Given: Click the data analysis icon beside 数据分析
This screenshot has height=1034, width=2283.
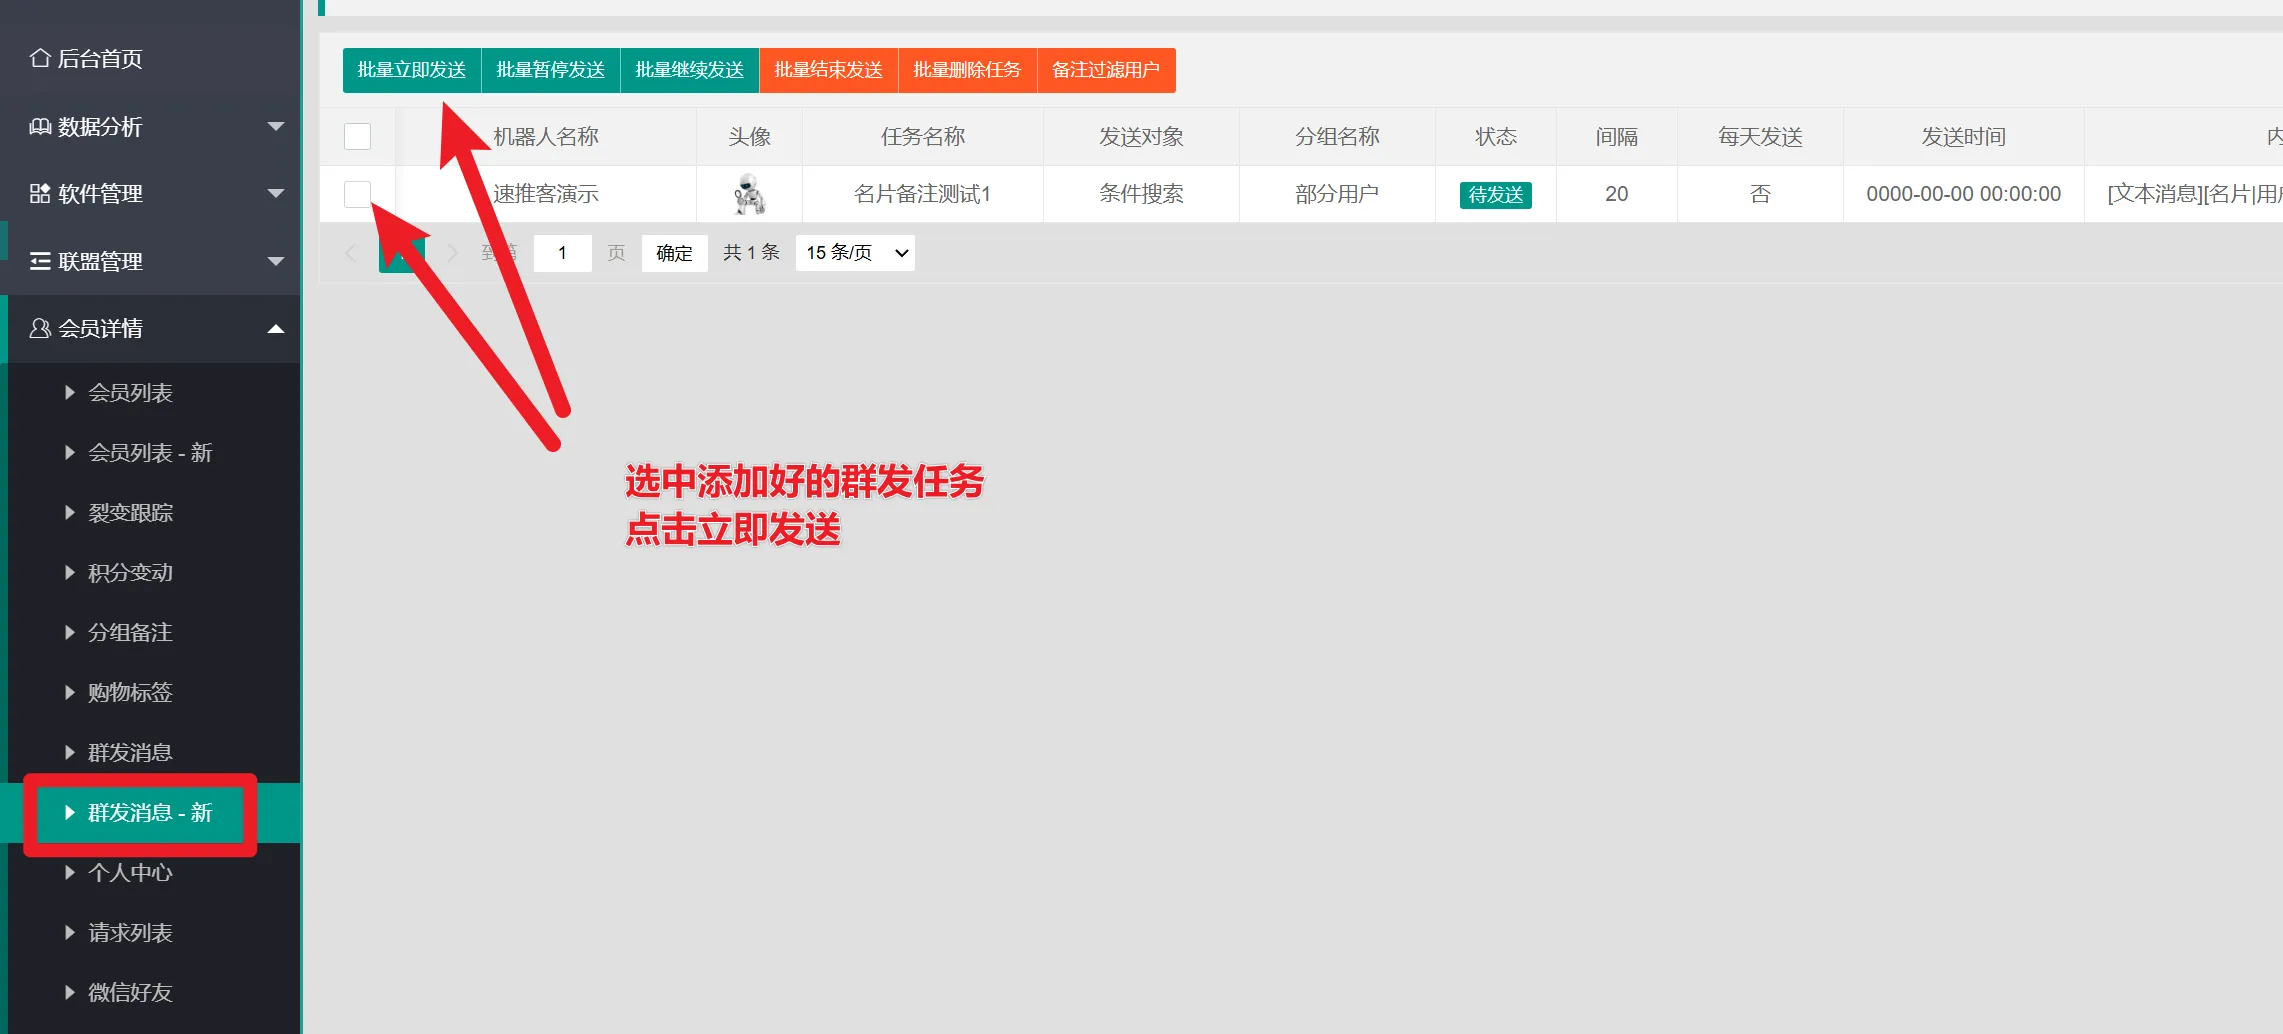Looking at the screenshot, I should (40, 126).
